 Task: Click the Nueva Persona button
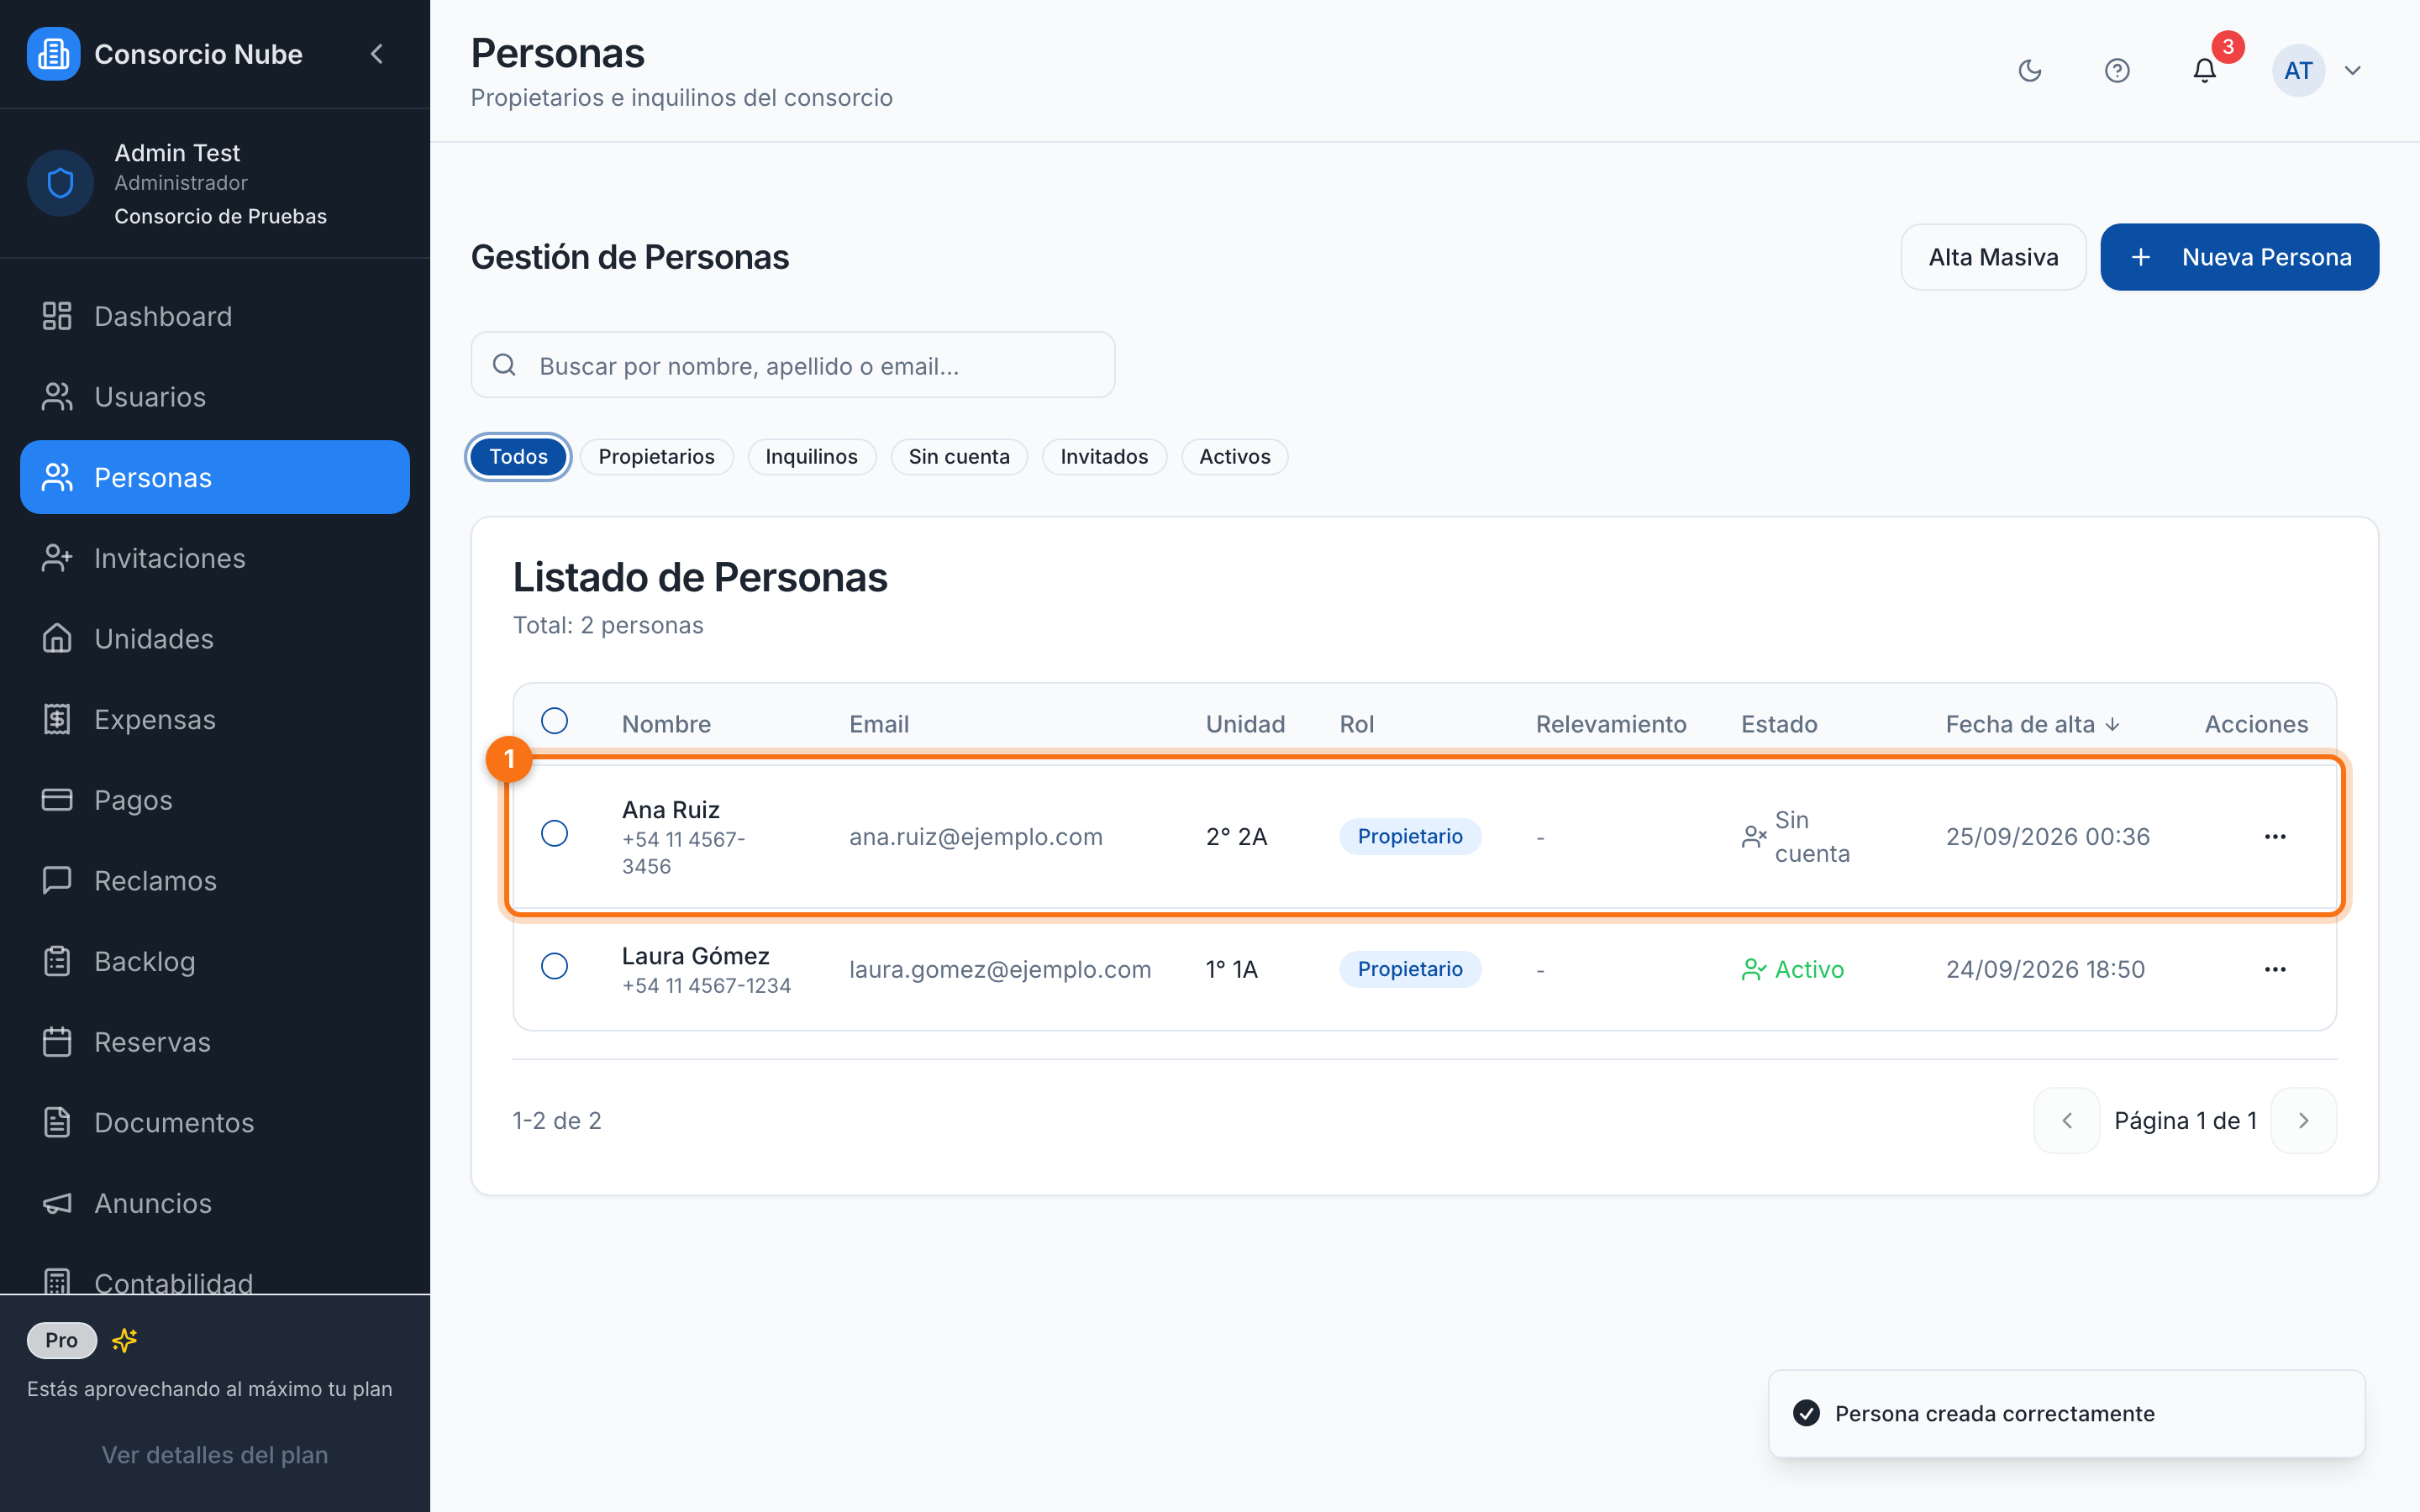(x=2239, y=257)
